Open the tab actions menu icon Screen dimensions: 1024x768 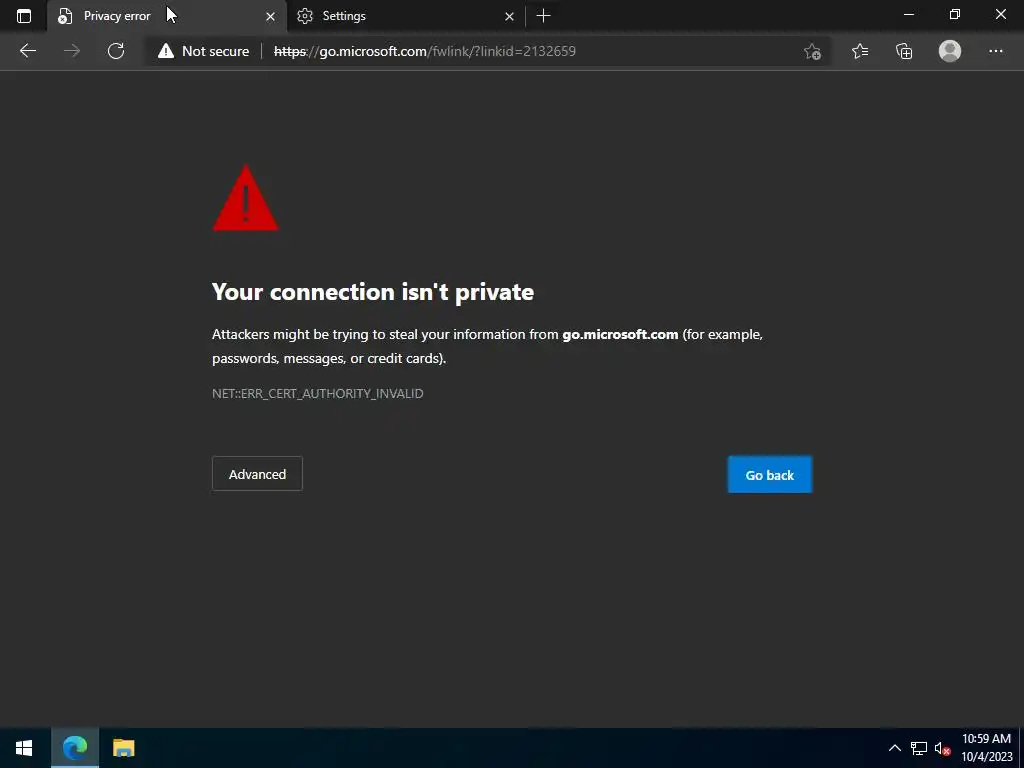24,16
